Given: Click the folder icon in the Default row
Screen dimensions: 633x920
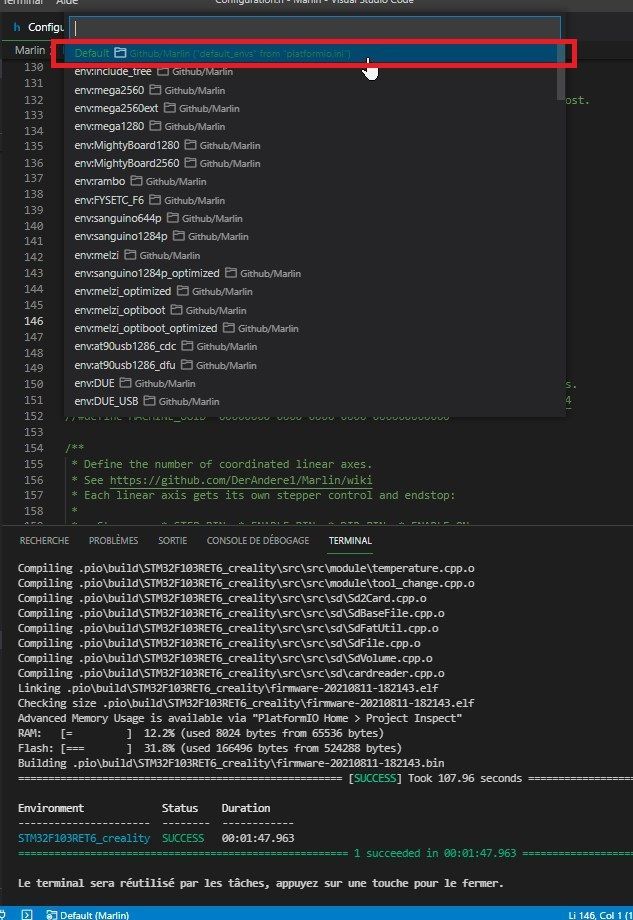Looking at the screenshot, I should 120,53.
